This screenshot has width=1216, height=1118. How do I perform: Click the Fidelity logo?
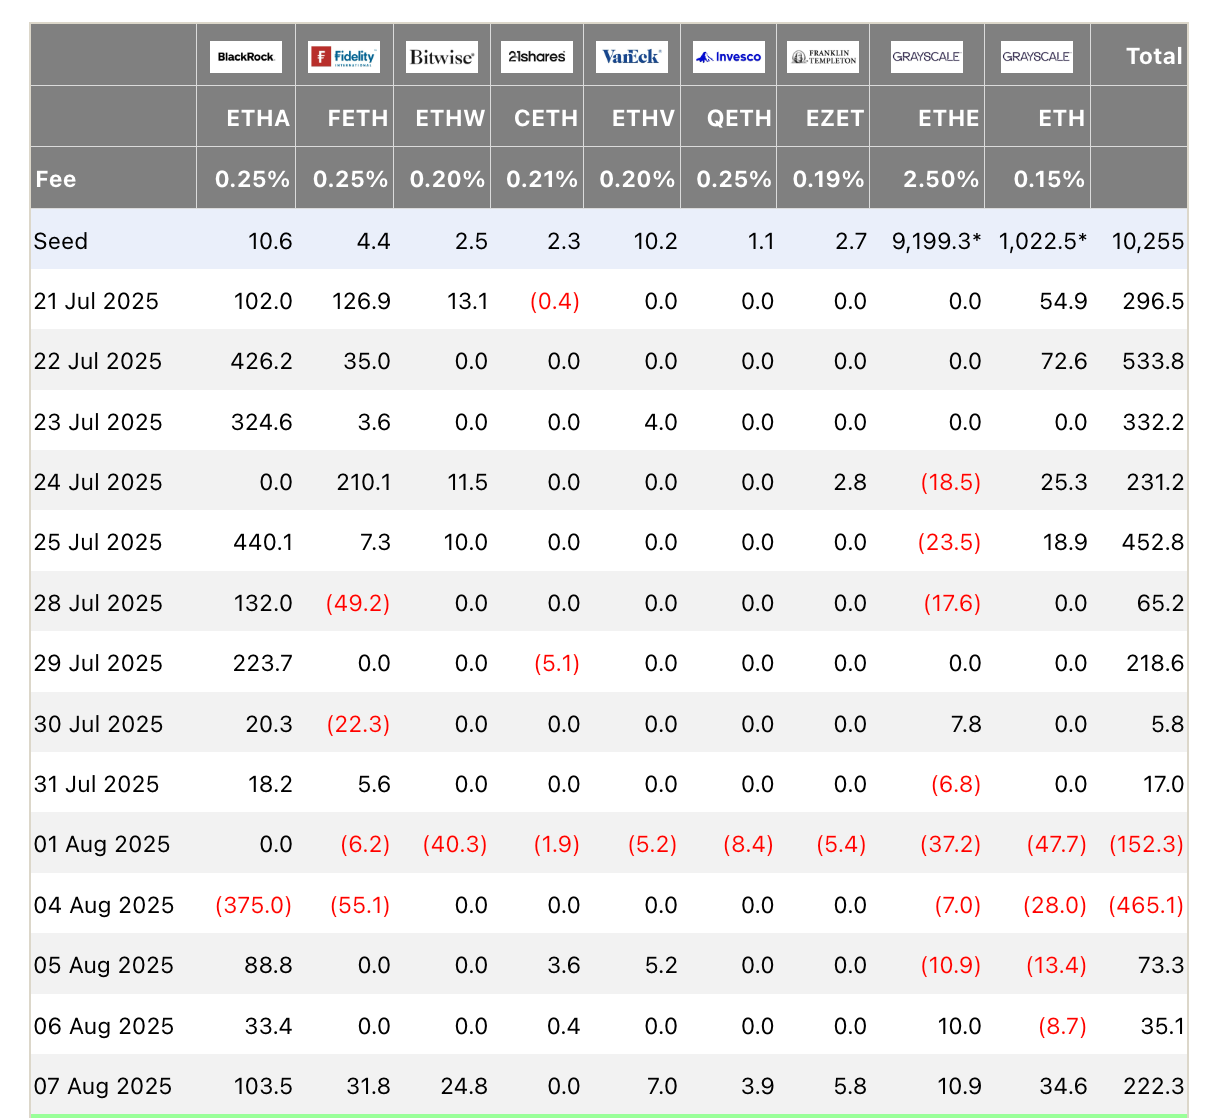click(x=344, y=57)
